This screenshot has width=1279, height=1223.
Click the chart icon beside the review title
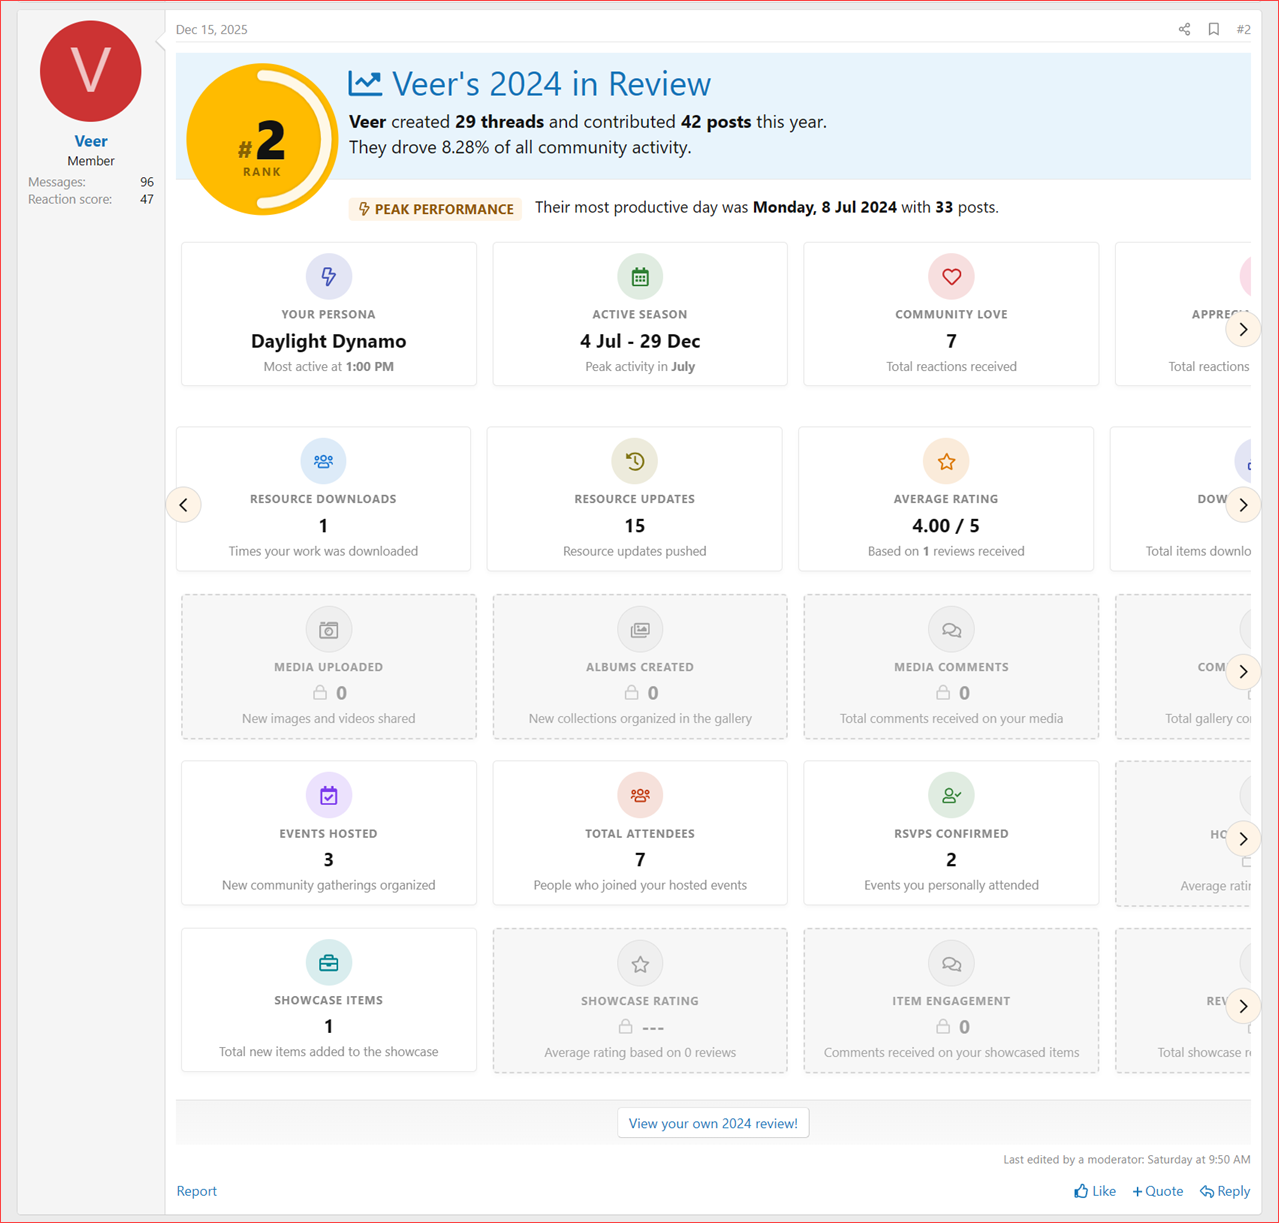pyautogui.click(x=365, y=83)
